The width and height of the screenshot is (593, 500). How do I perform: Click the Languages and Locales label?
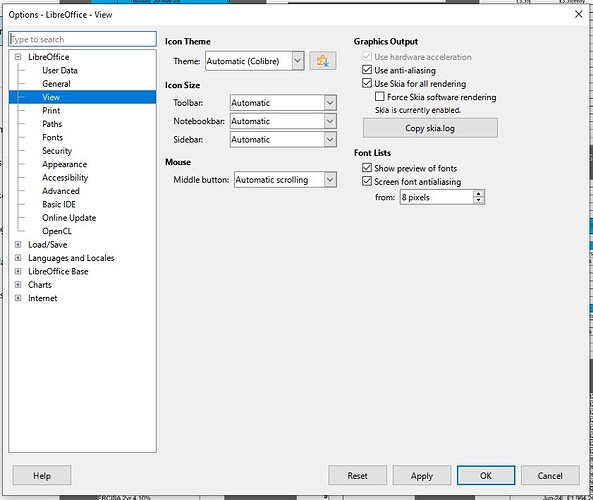(x=71, y=258)
